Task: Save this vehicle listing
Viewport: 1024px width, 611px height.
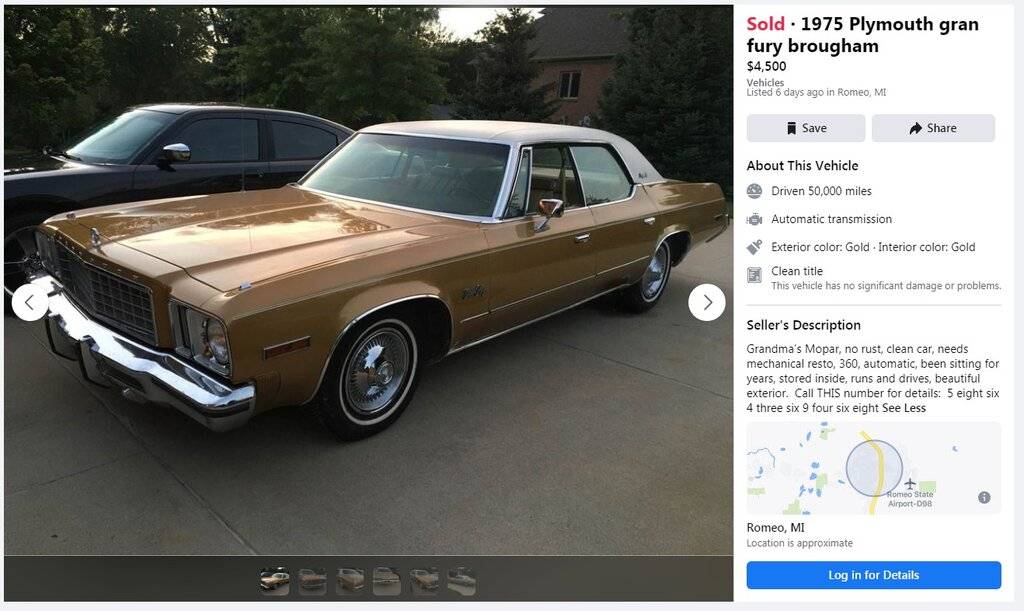Action: pyautogui.click(x=805, y=128)
